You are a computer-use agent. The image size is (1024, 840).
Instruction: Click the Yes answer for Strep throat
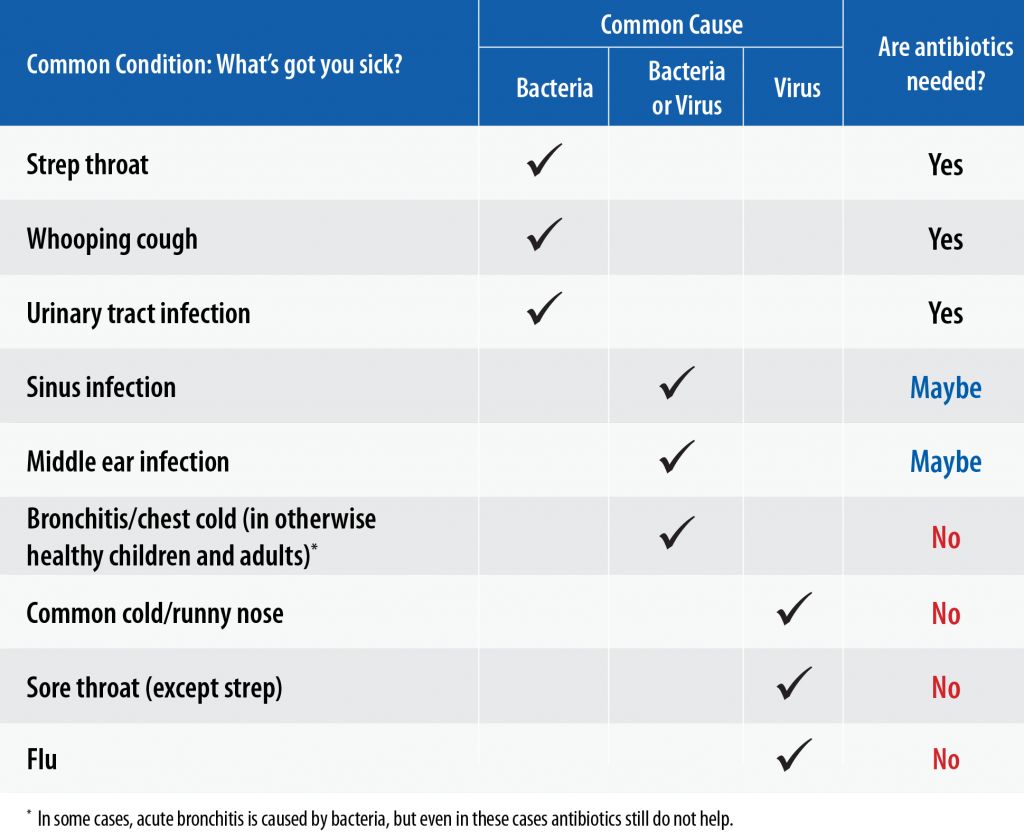point(945,164)
